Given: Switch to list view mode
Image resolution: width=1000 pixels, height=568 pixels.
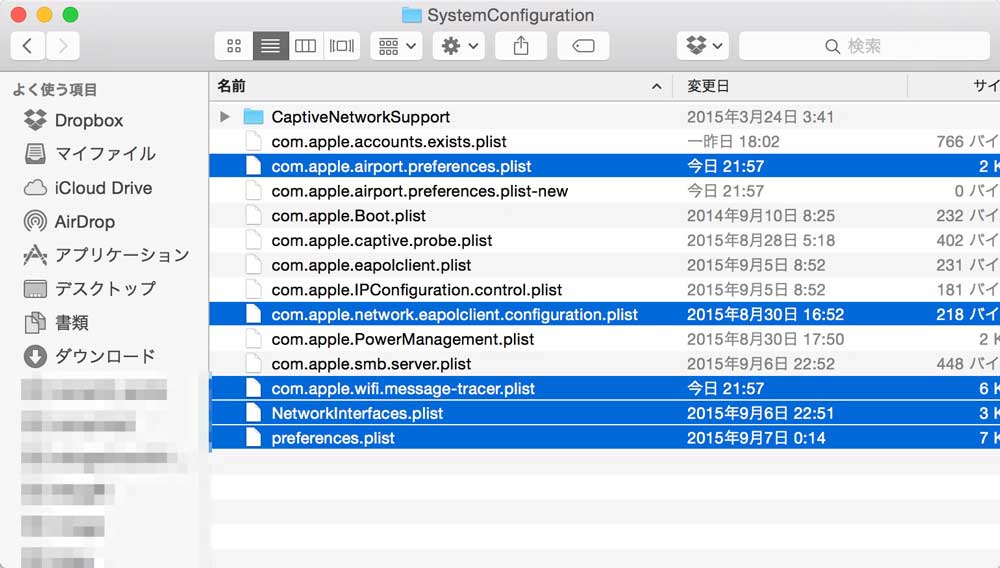Looking at the screenshot, I should pyautogui.click(x=270, y=46).
